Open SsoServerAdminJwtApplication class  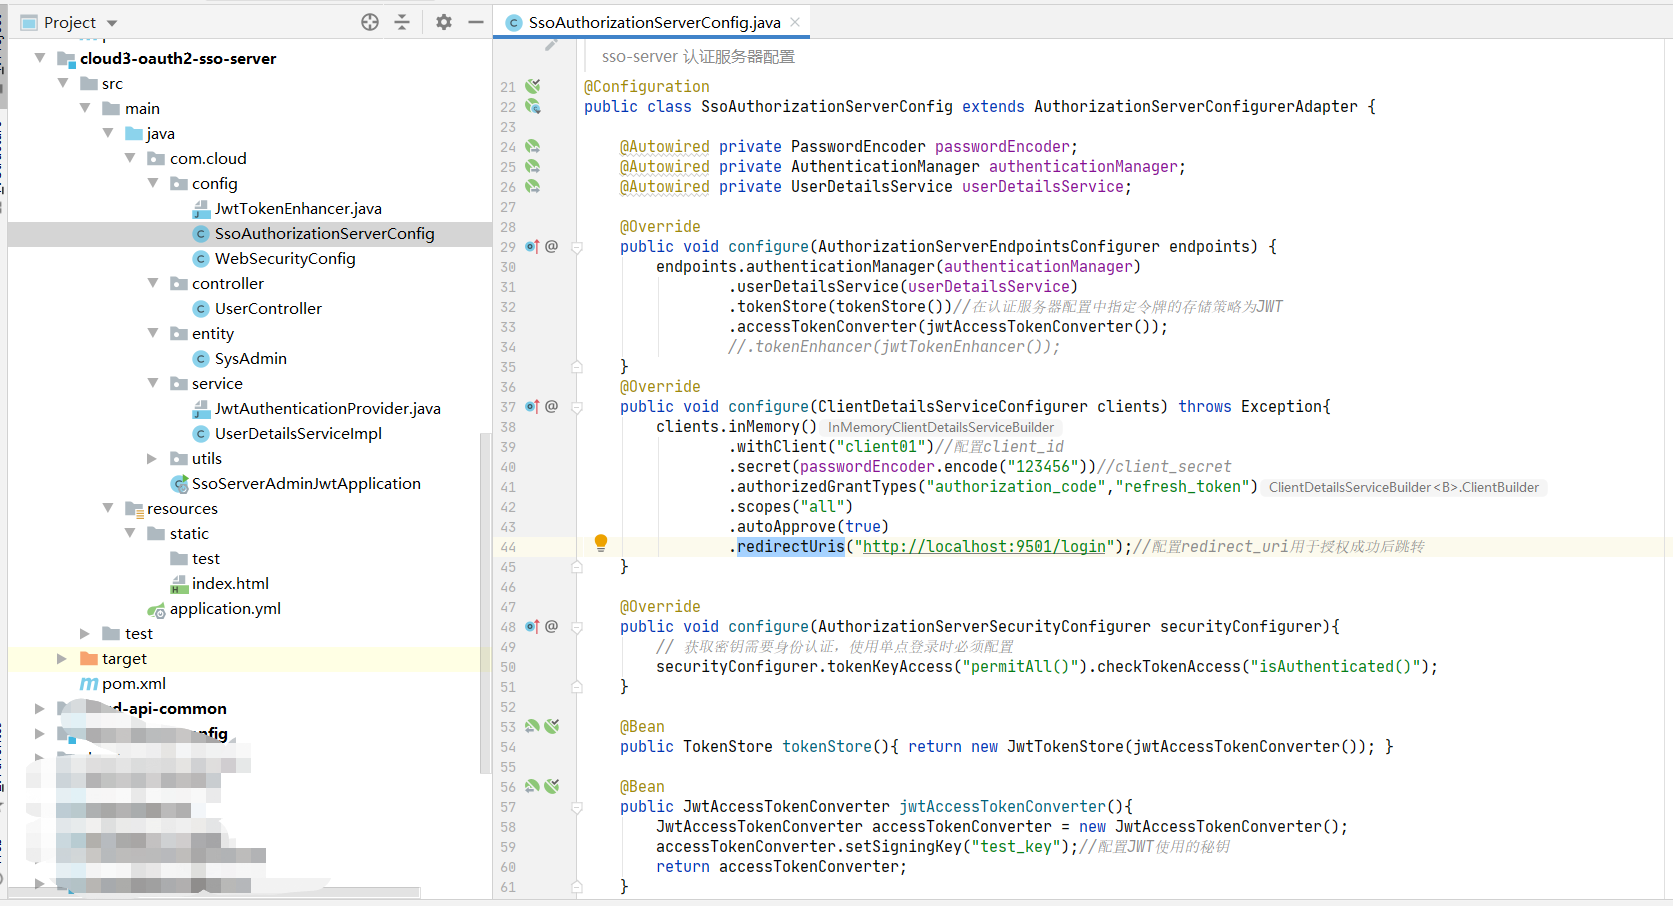306,483
